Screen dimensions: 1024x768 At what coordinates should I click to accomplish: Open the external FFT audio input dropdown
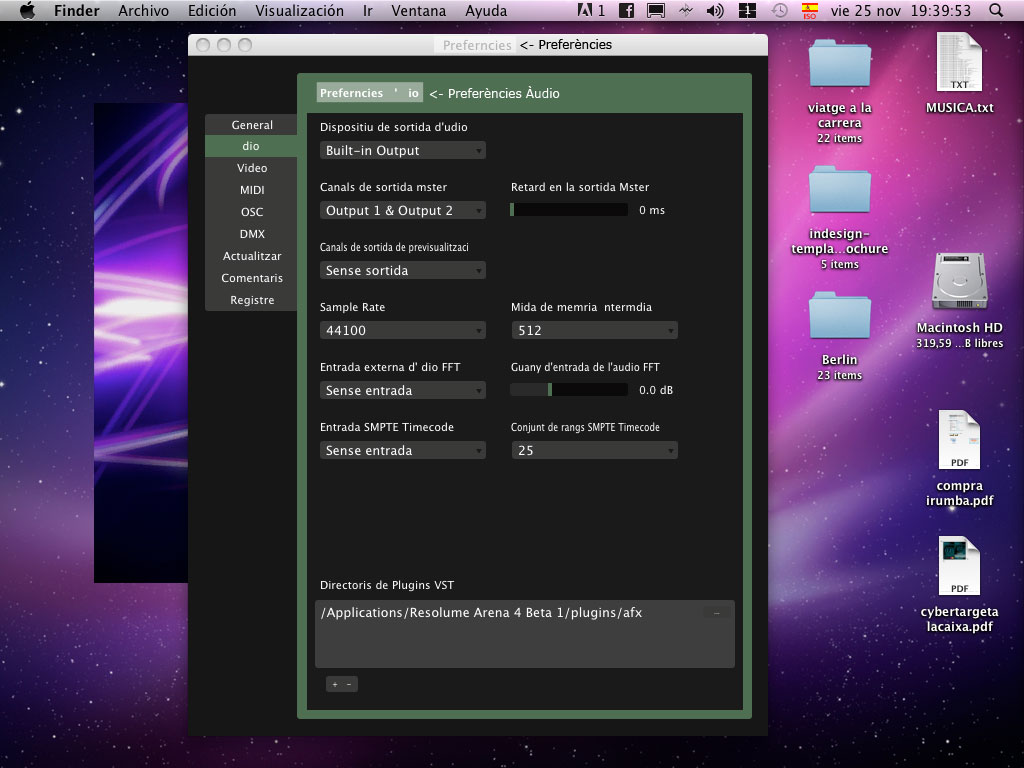(402, 391)
